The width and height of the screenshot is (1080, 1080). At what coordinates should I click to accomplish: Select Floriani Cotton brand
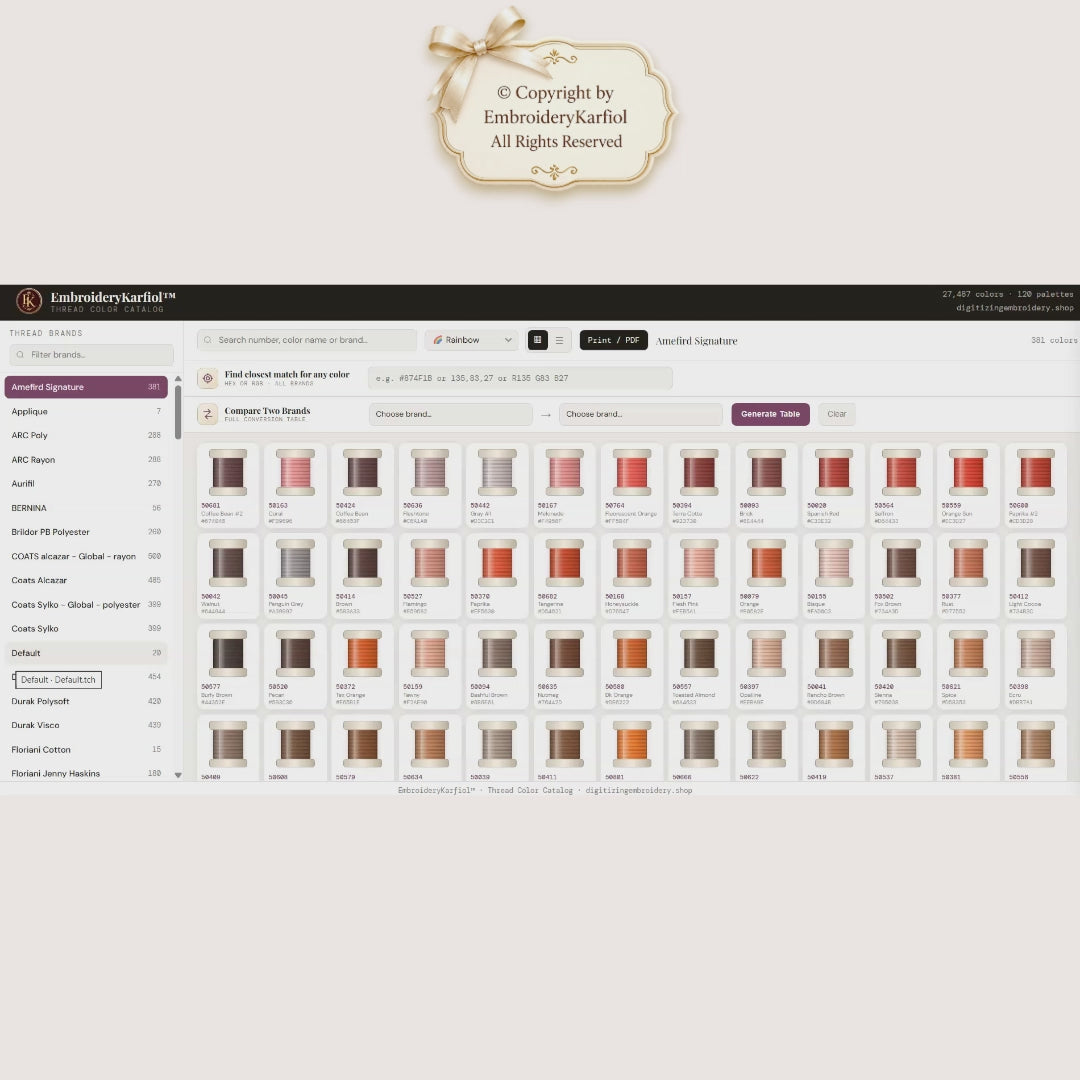click(86, 749)
